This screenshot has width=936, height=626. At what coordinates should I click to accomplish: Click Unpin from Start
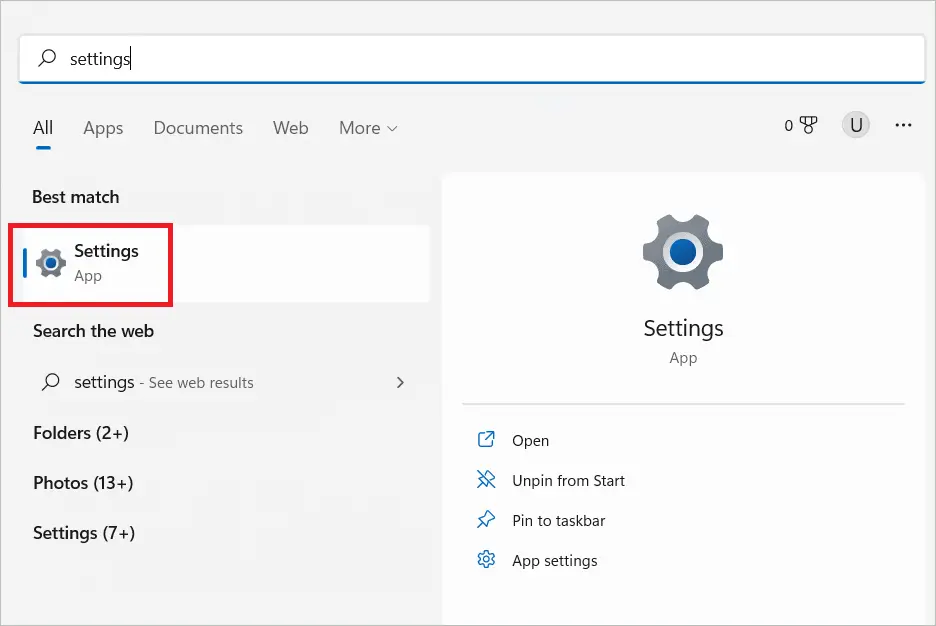point(568,480)
